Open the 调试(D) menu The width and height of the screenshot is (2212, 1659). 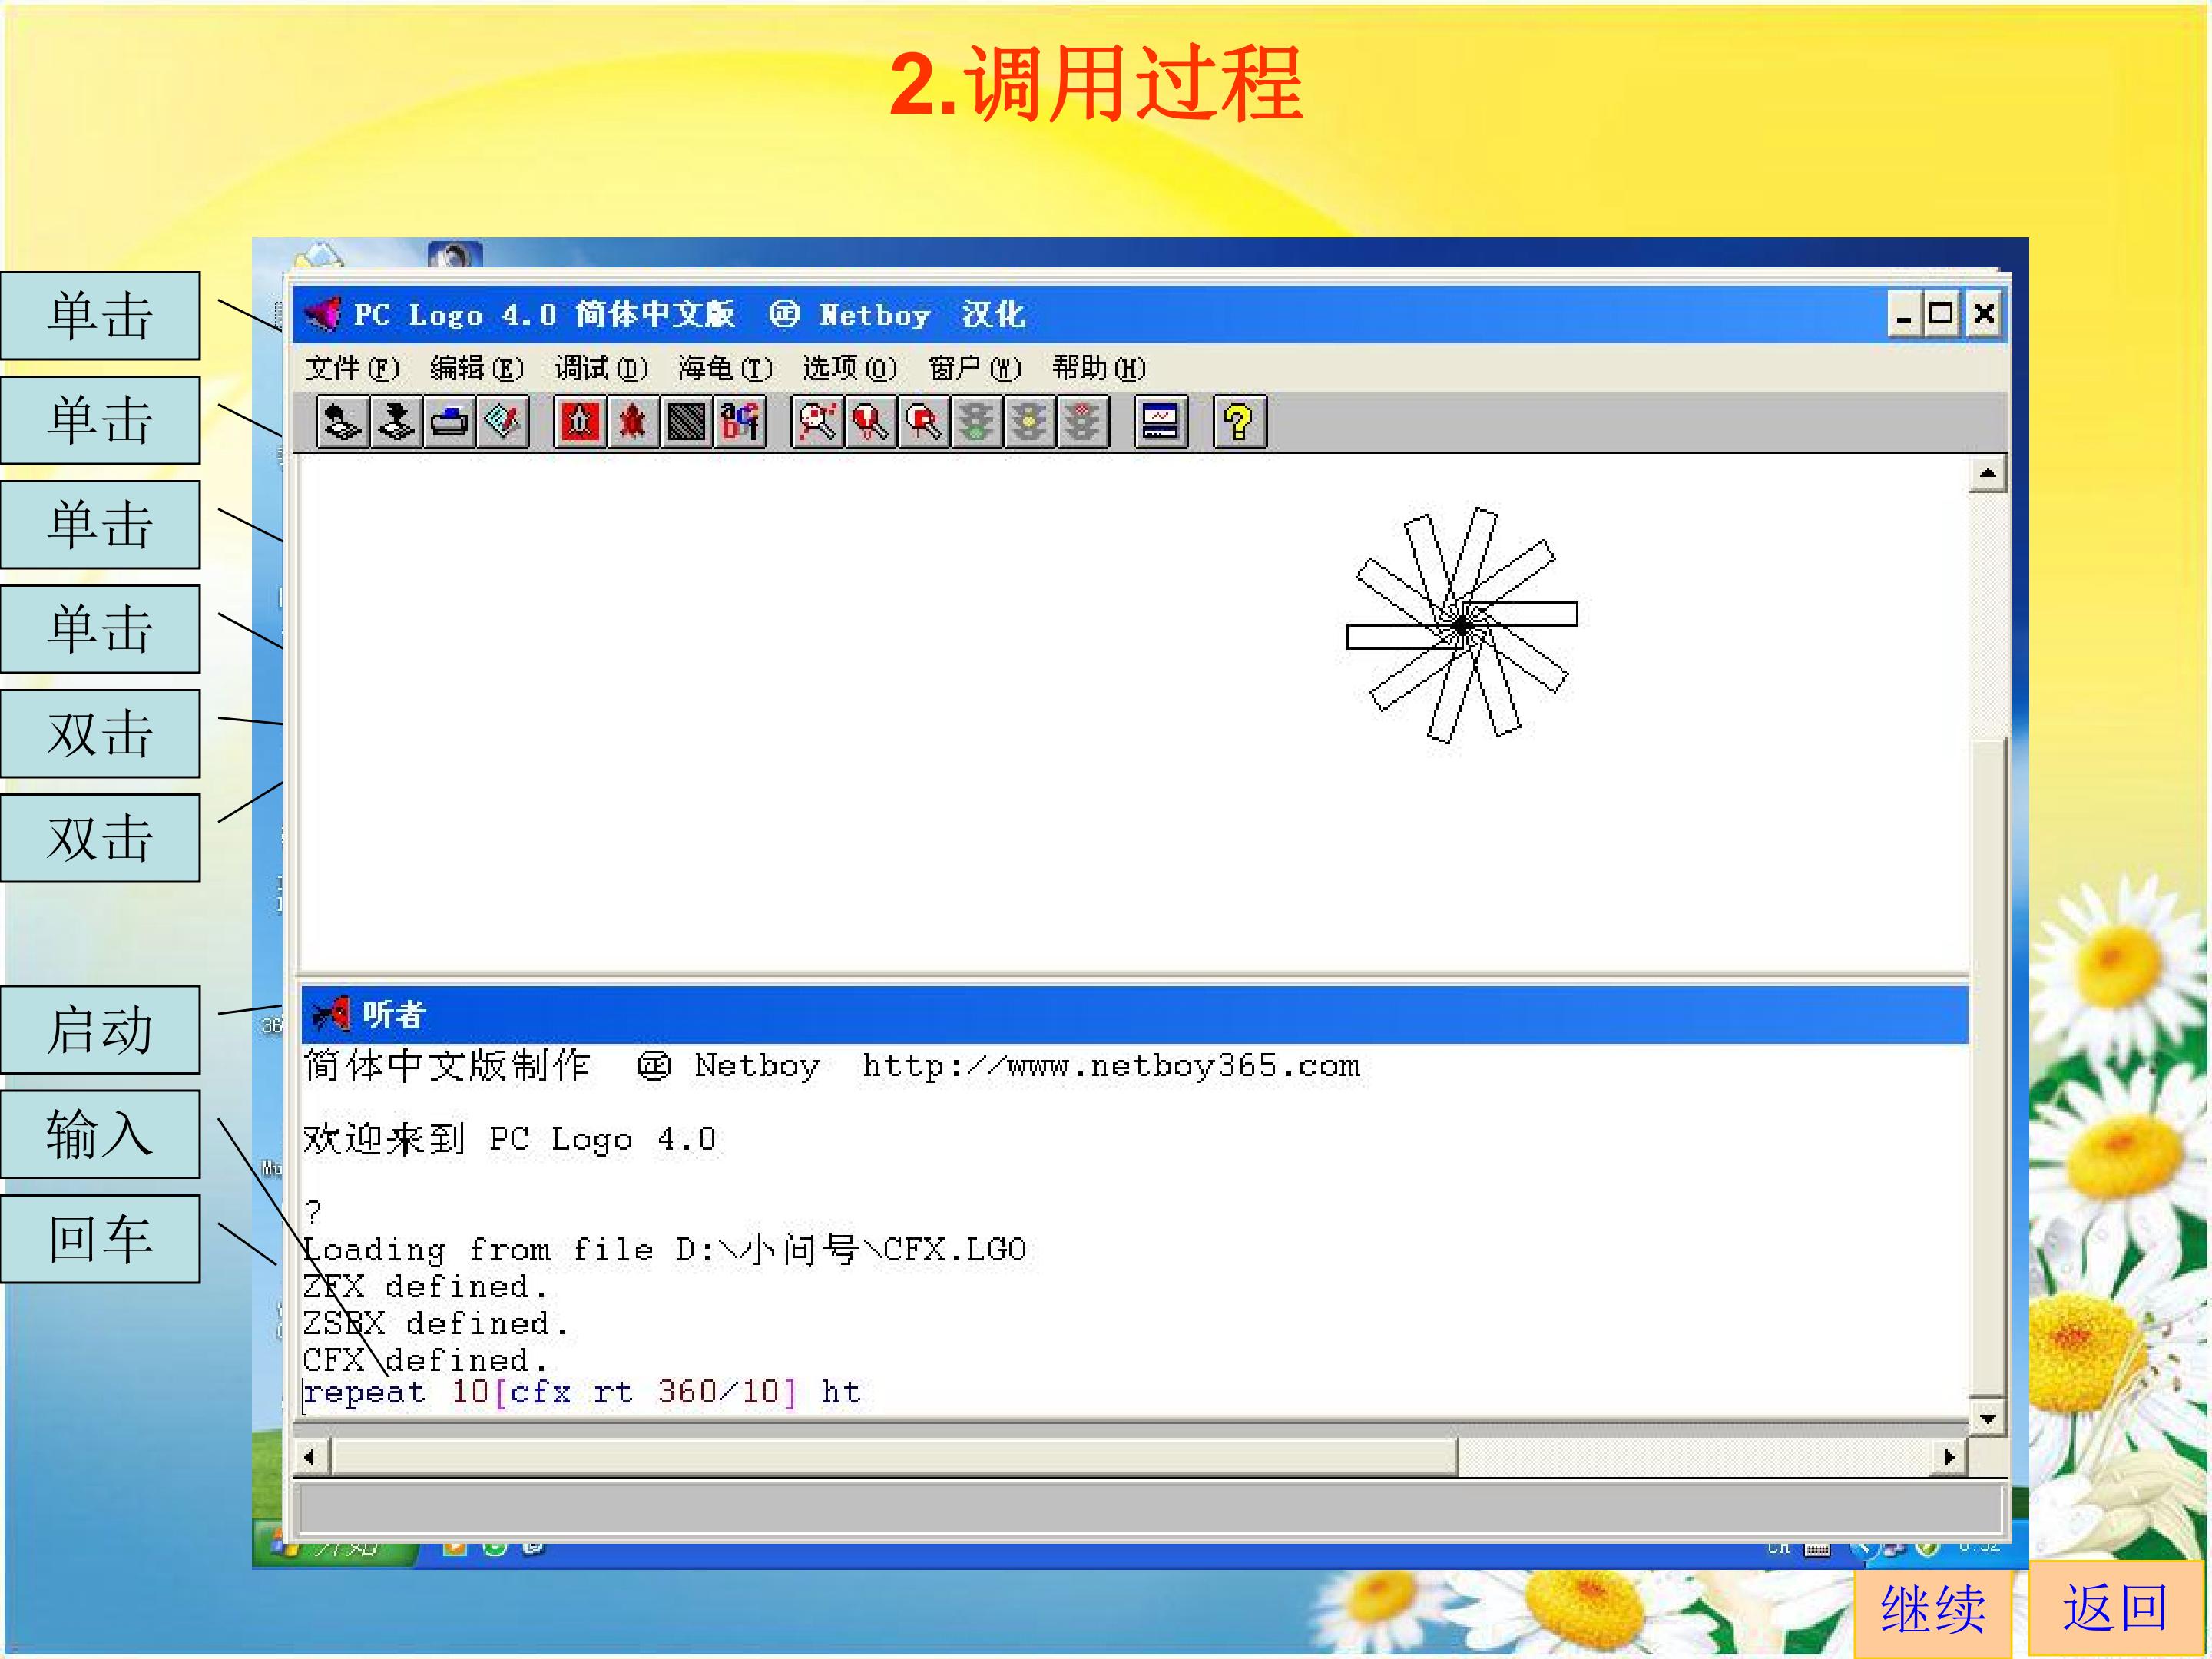pos(601,369)
